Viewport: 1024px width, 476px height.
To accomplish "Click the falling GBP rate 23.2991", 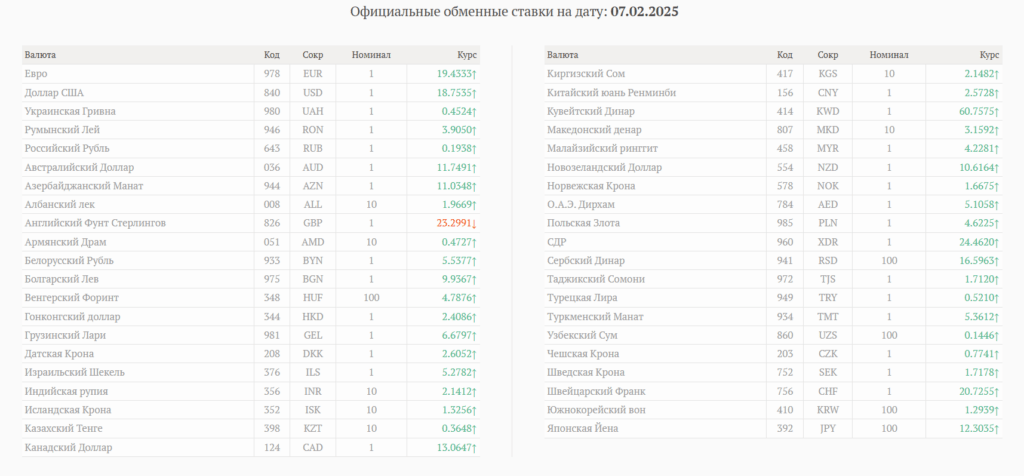I will point(456,223).
